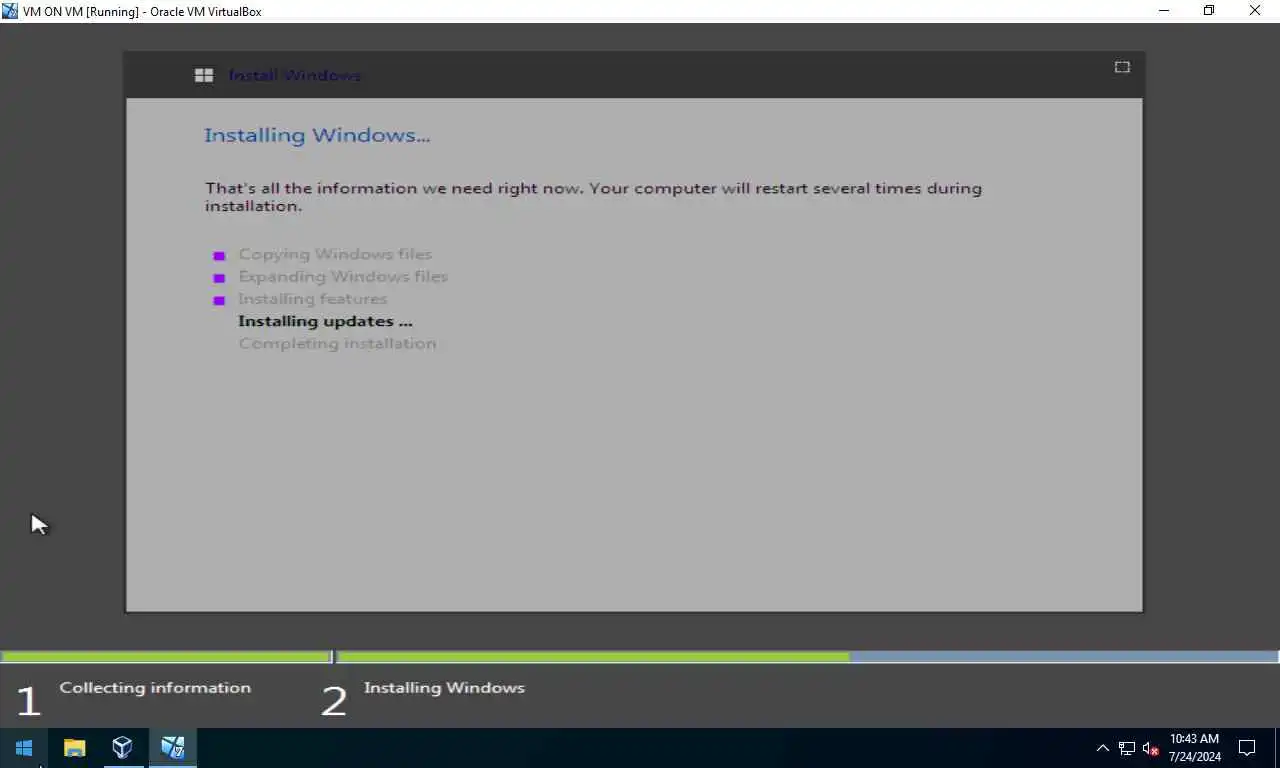This screenshot has height=768, width=1280.
Task: Click the 7/24/2024 date in taskbar
Action: click(x=1194, y=757)
